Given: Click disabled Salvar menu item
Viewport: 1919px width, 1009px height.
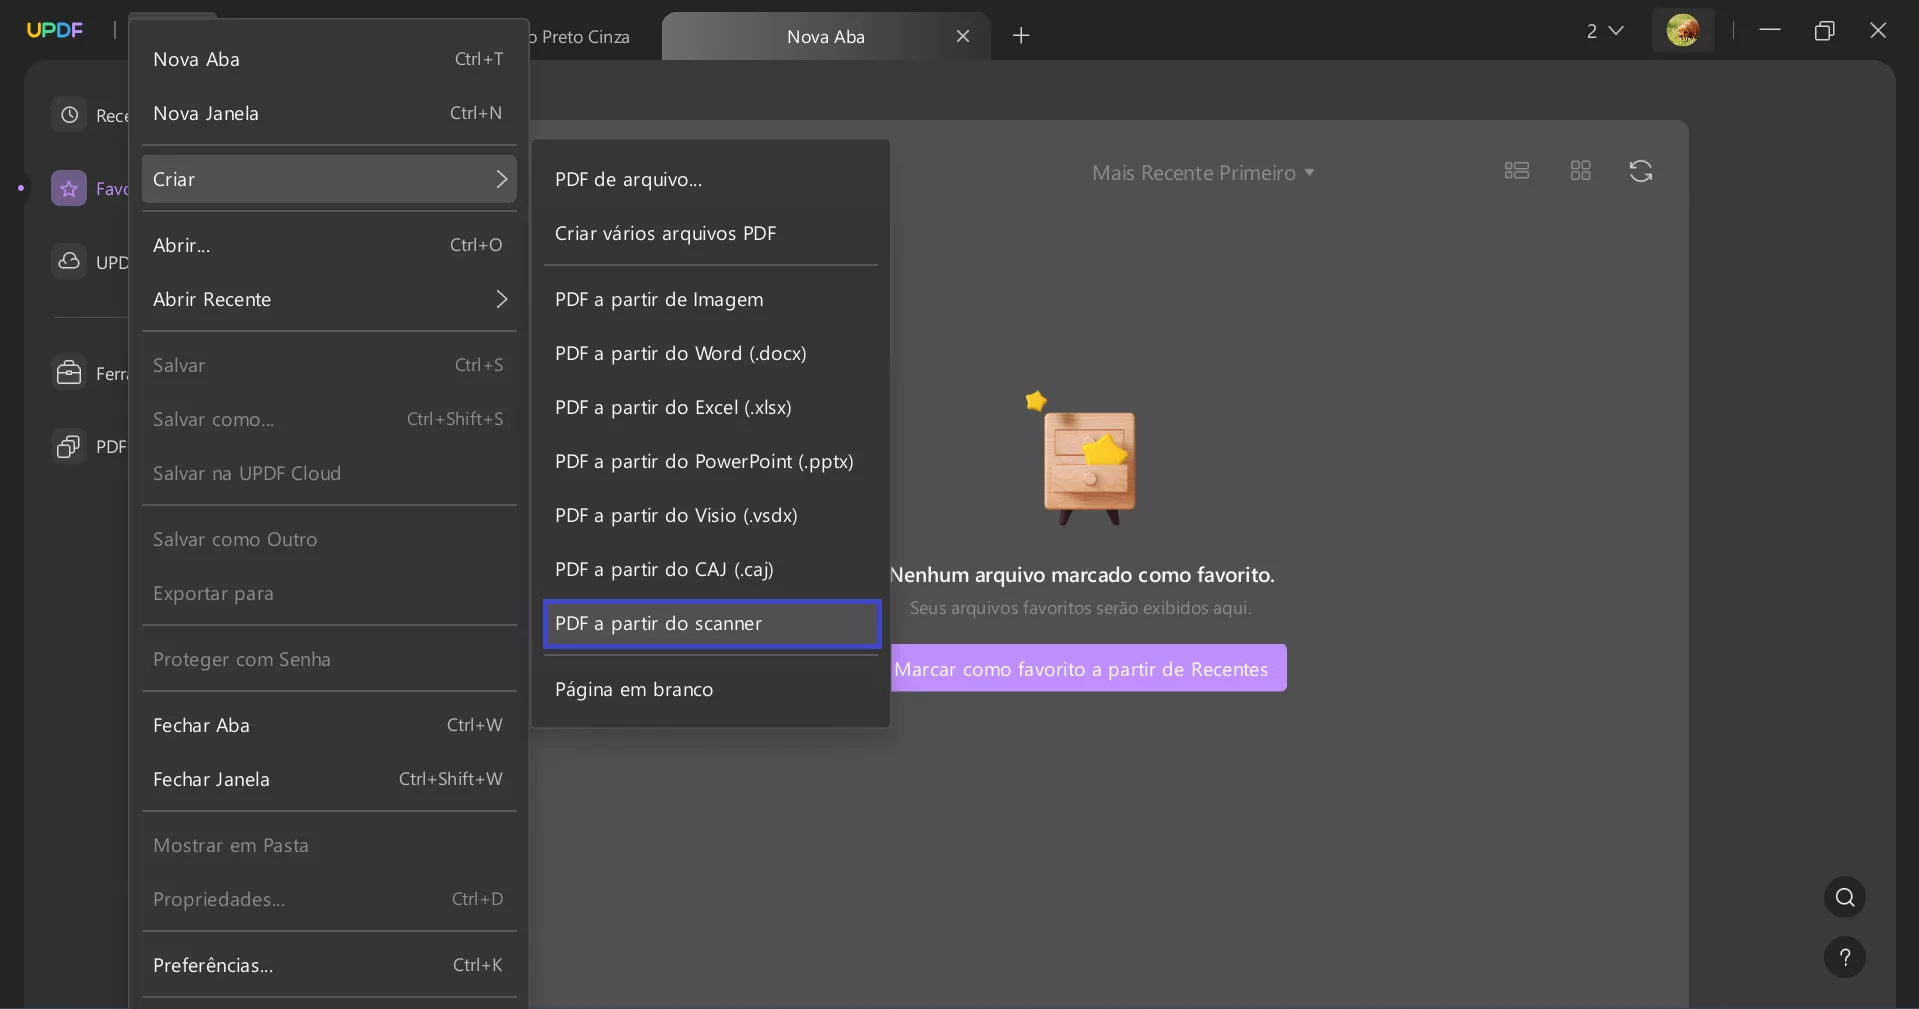Looking at the screenshot, I should pyautogui.click(x=329, y=365).
